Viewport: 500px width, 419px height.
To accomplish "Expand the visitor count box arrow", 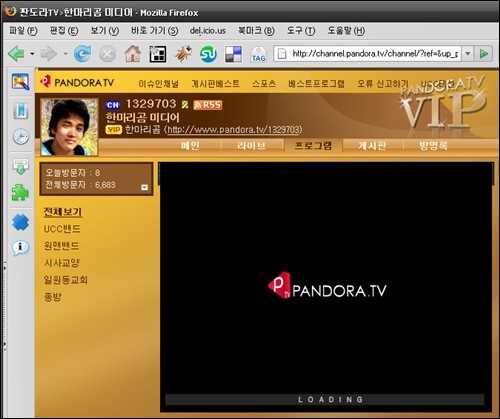I will (144, 187).
